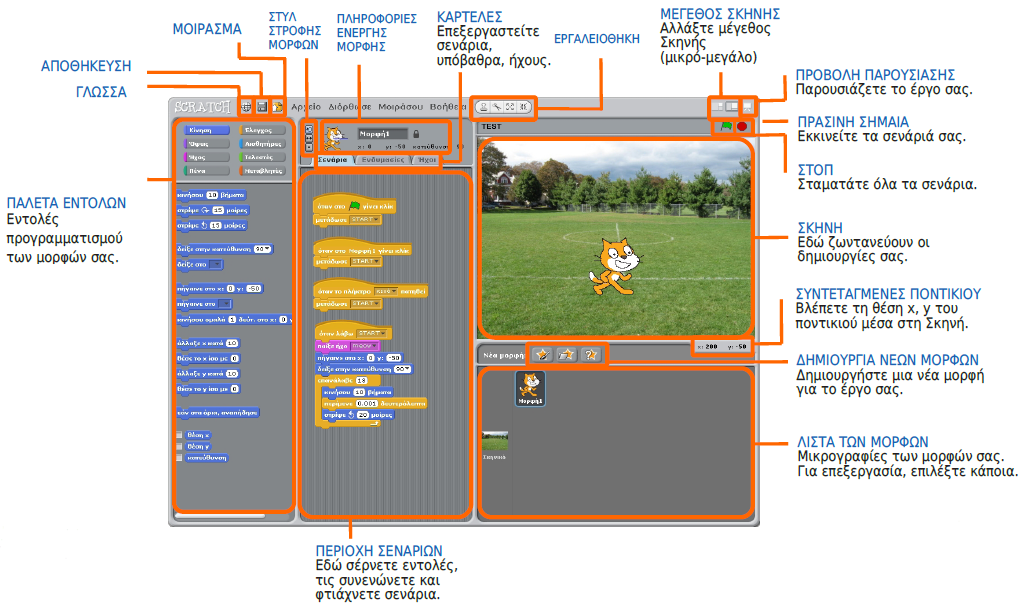This screenshot has width=1024, height=607.
Task: Select the grow sprite tool
Action: (510, 107)
